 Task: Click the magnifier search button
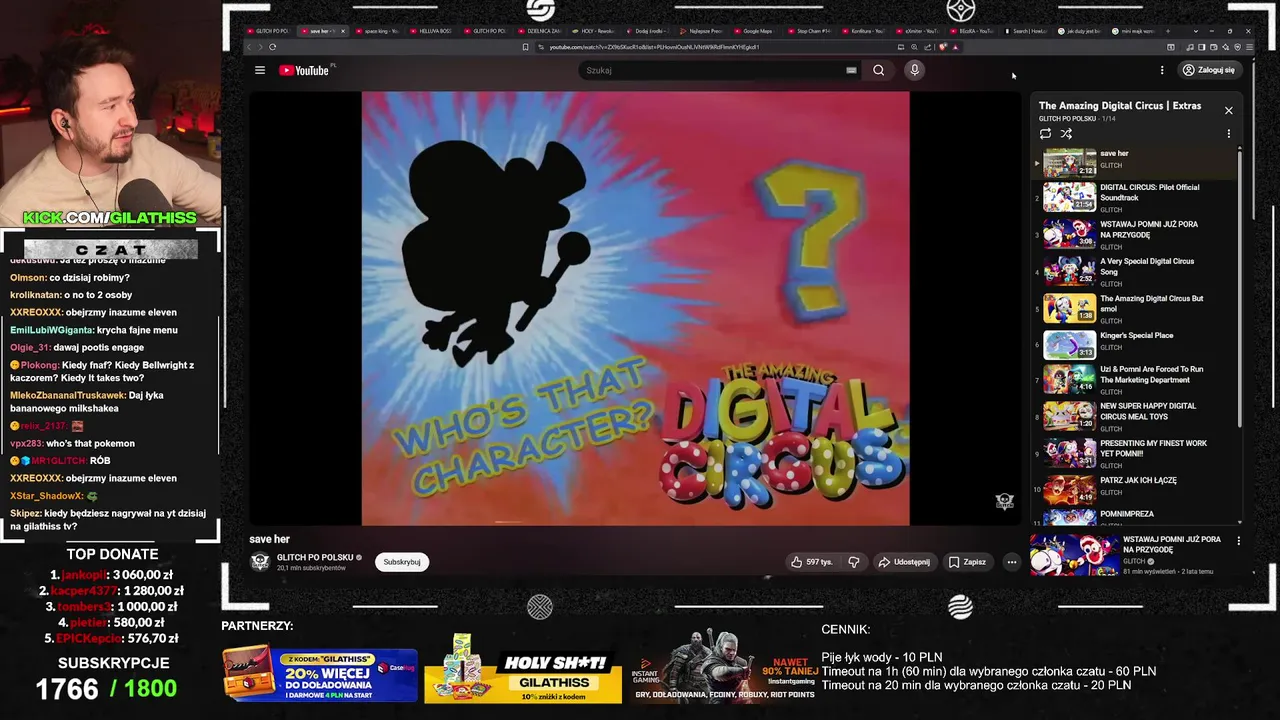click(x=878, y=70)
